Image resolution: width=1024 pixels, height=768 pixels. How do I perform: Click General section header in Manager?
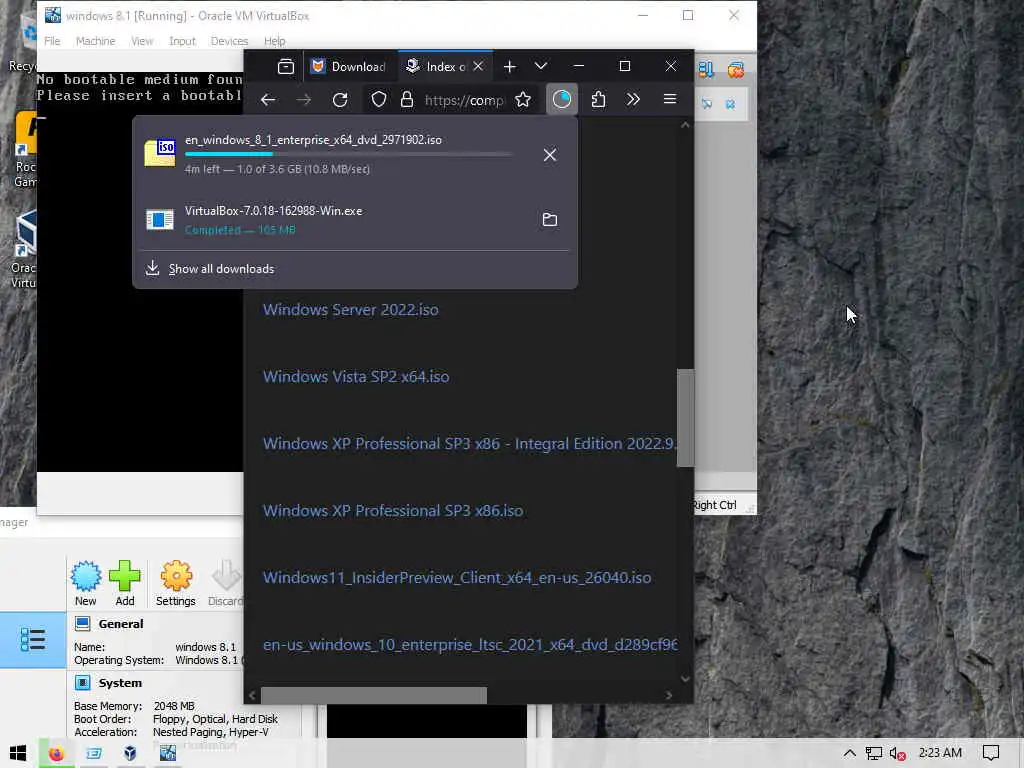(121, 624)
